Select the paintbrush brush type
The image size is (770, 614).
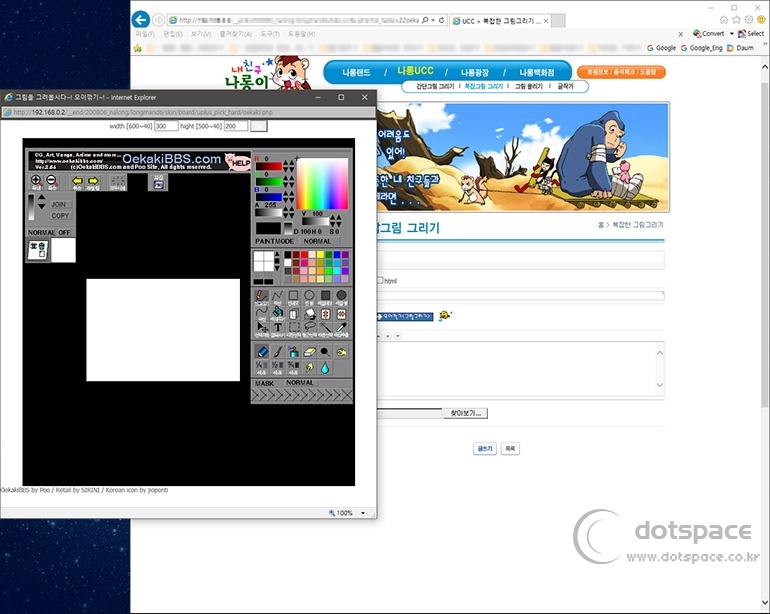[x=277, y=352]
